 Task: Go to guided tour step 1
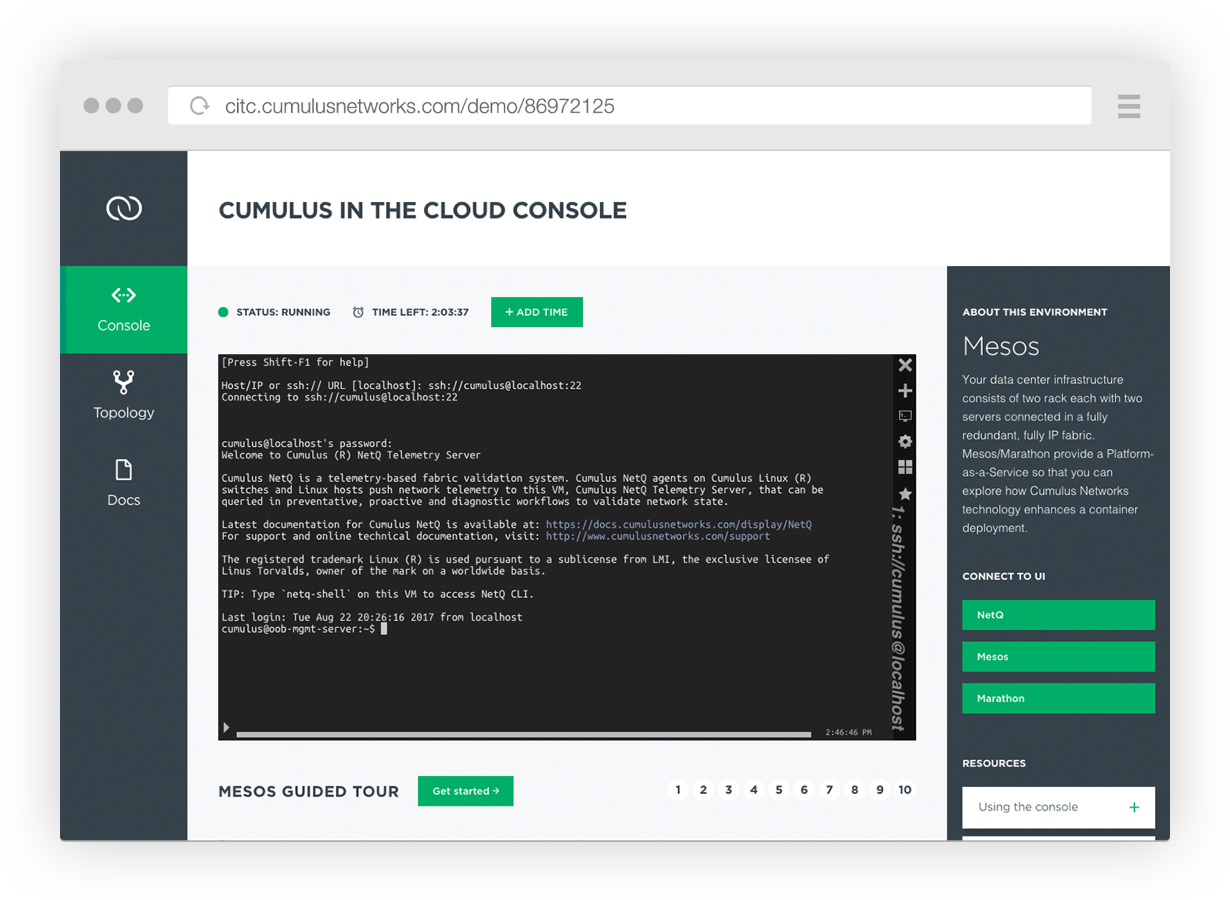tap(678, 790)
